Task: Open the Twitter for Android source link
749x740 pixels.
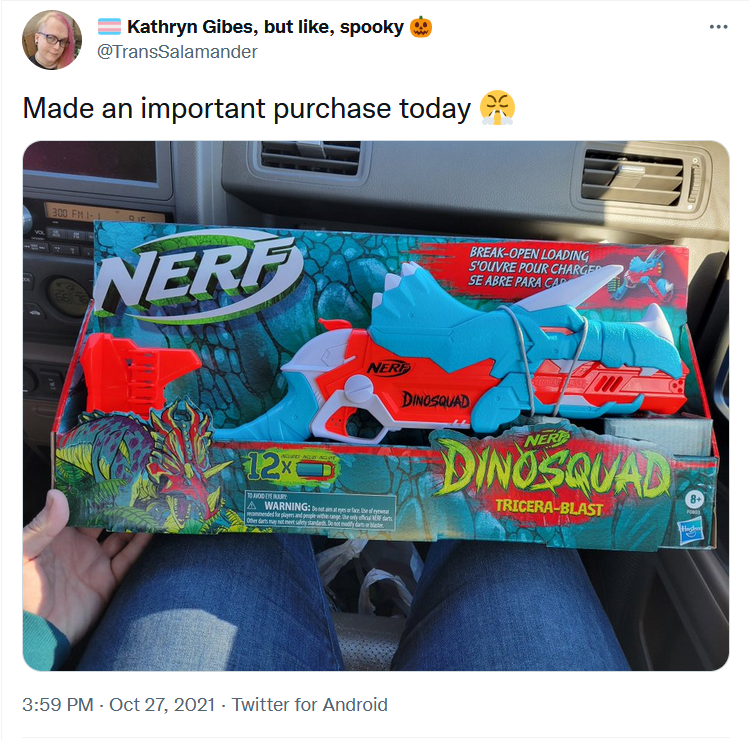Action: pyautogui.click(x=310, y=705)
